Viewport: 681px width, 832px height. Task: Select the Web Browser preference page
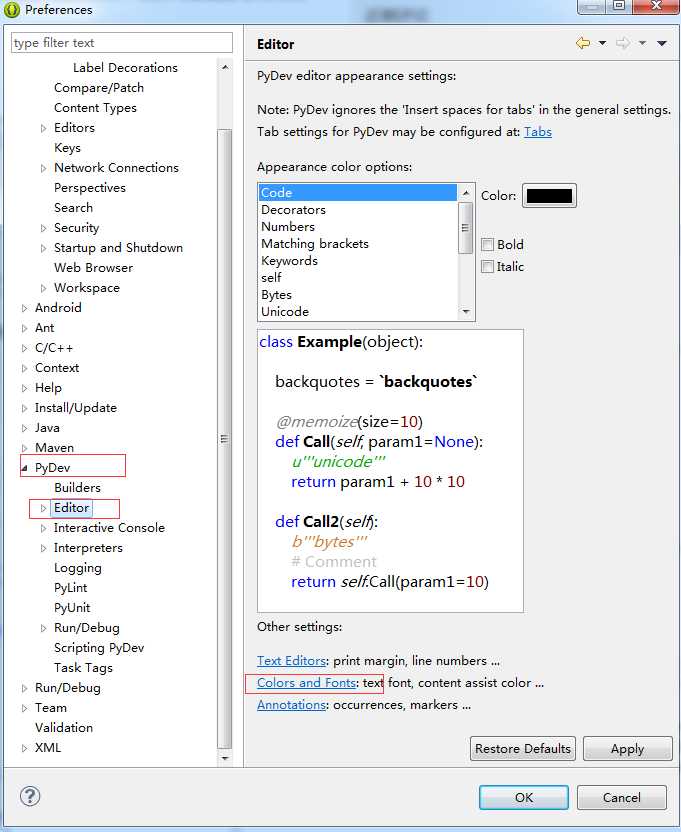coord(93,268)
